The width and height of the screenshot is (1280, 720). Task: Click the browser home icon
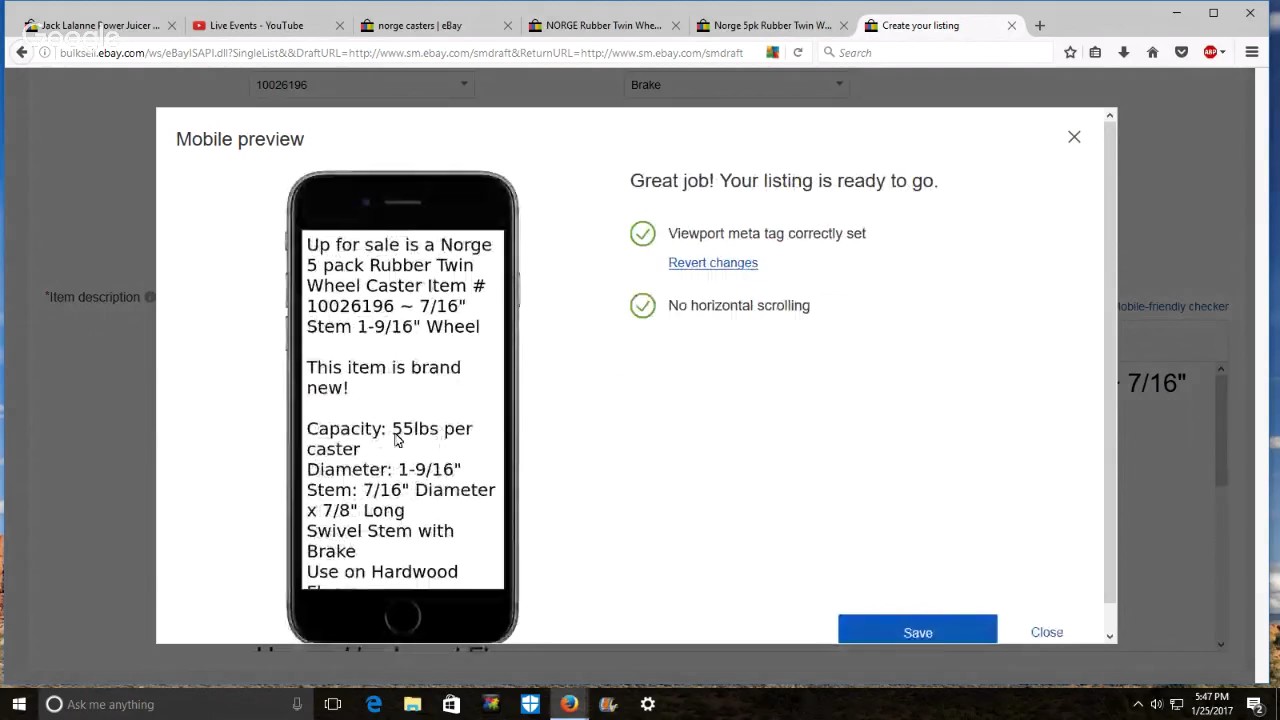pyautogui.click(x=1153, y=52)
